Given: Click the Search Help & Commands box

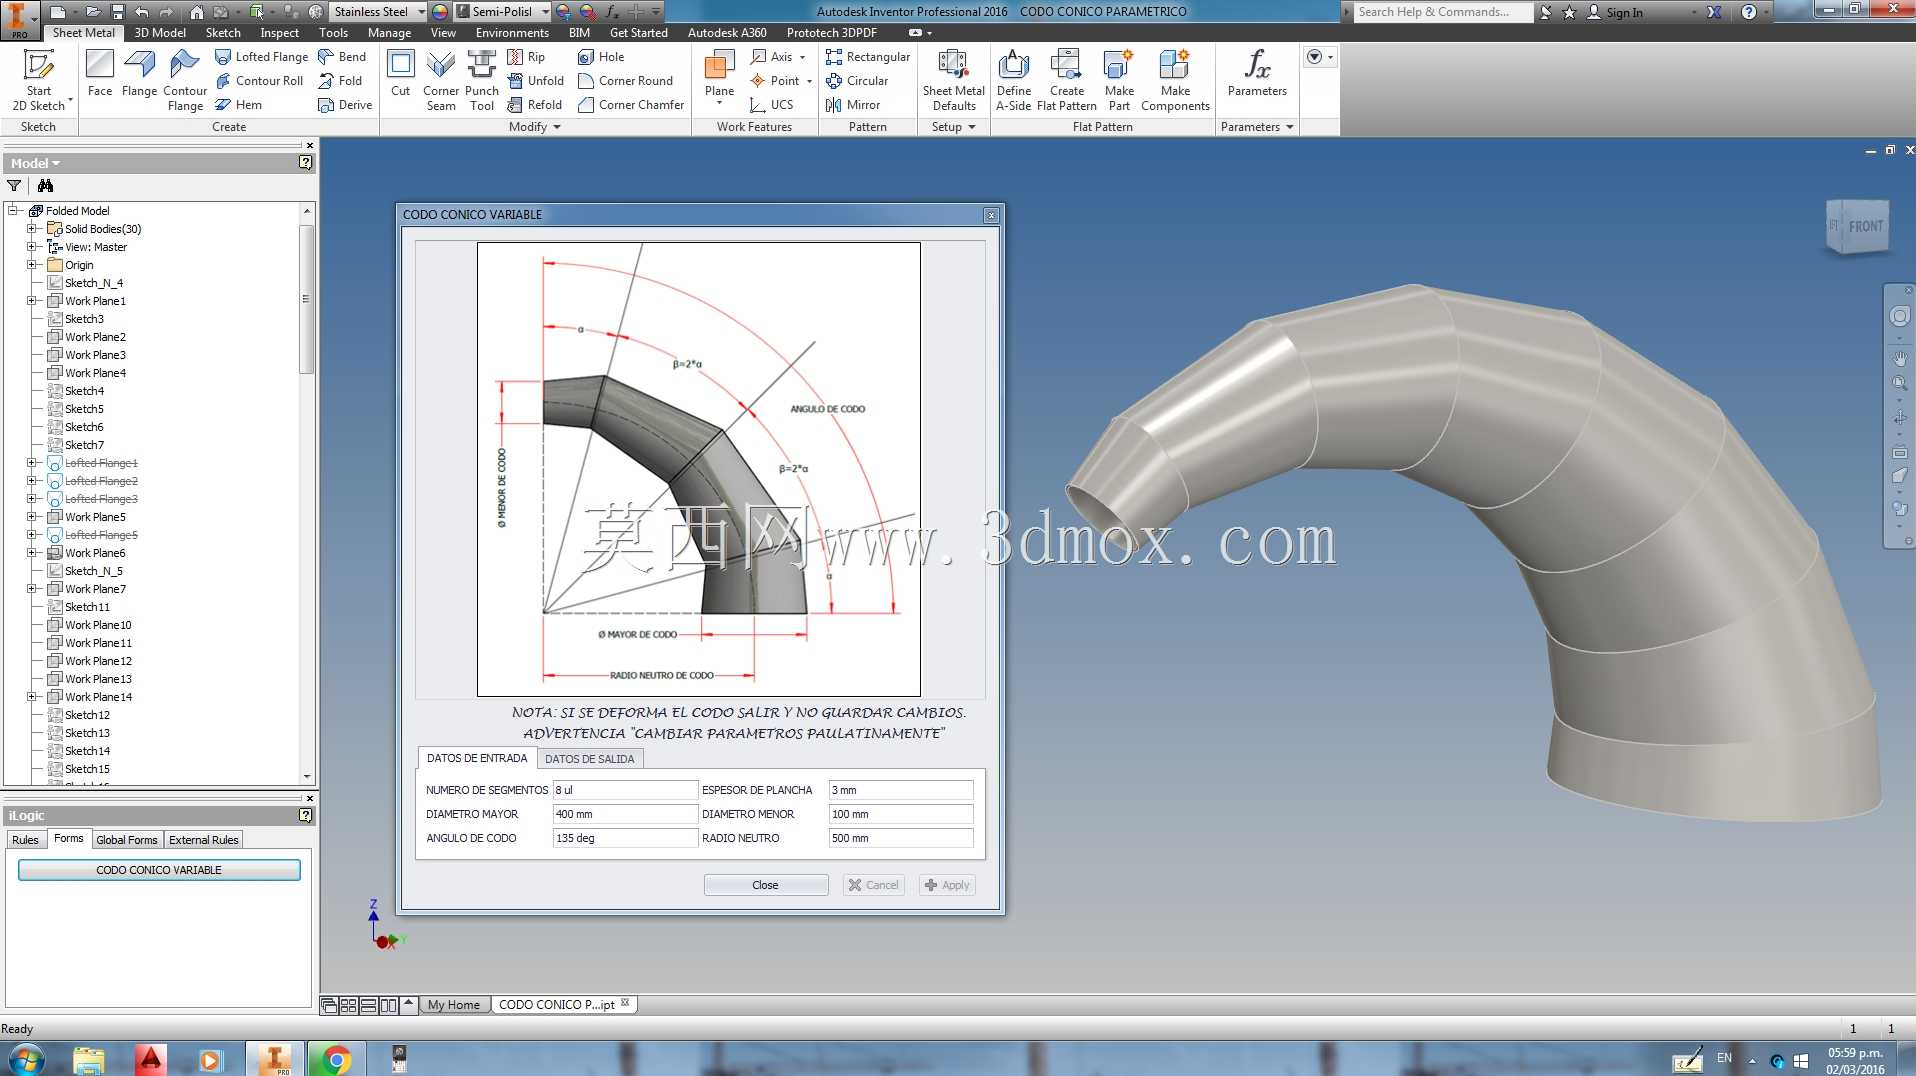Looking at the screenshot, I should [1443, 12].
